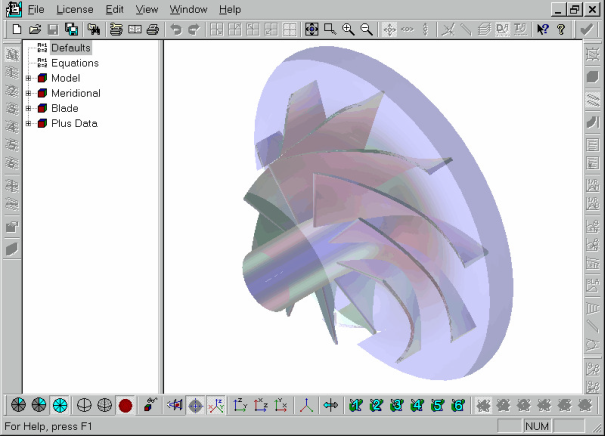
Task: Expand the Meridional tree node
Action: pos(29,93)
